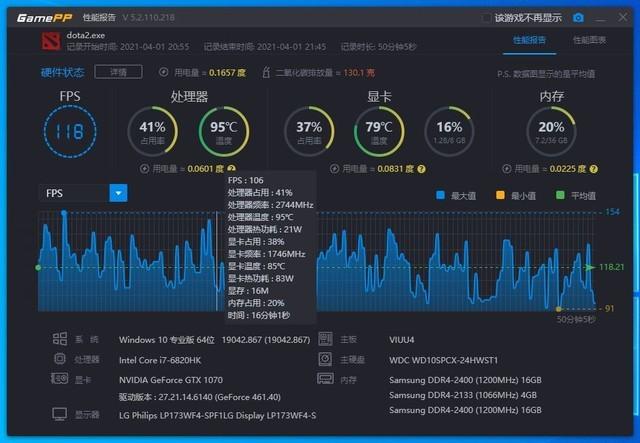
Task: Click the green average FPS arrow marker
Action: [589, 267]
